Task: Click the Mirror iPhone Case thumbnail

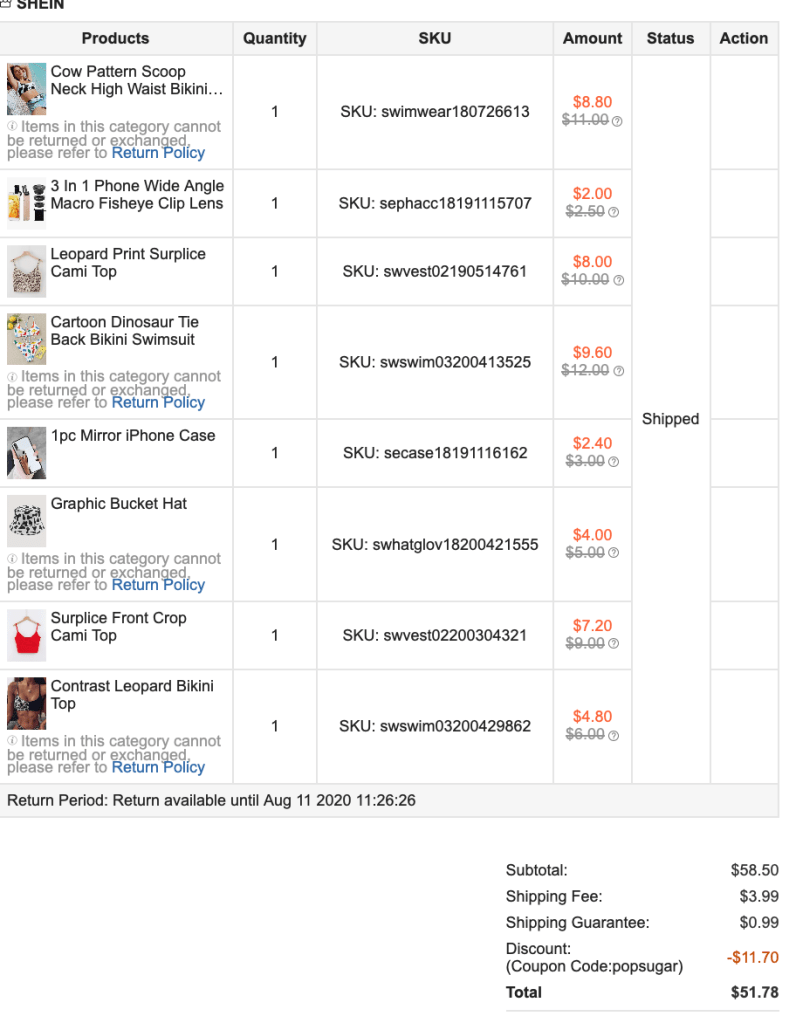Action: click(x=27, y=453)
